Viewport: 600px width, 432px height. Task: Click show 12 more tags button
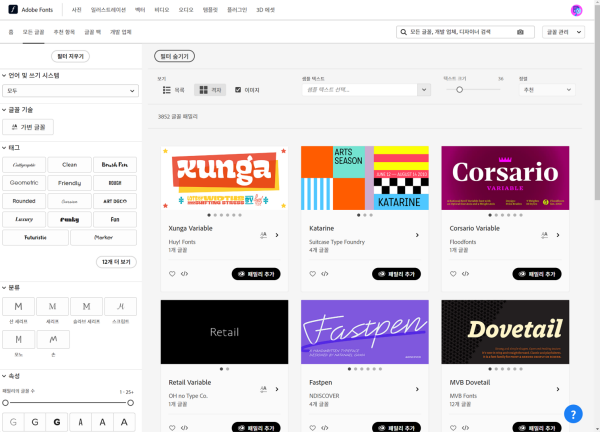click(x=116, y=262)
